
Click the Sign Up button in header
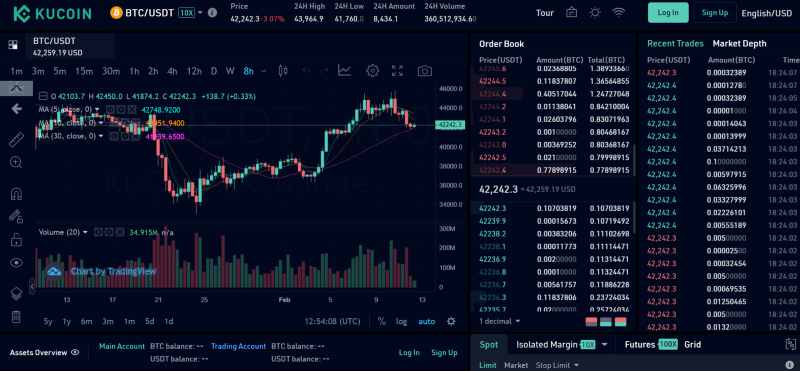[x=714, y=13]
